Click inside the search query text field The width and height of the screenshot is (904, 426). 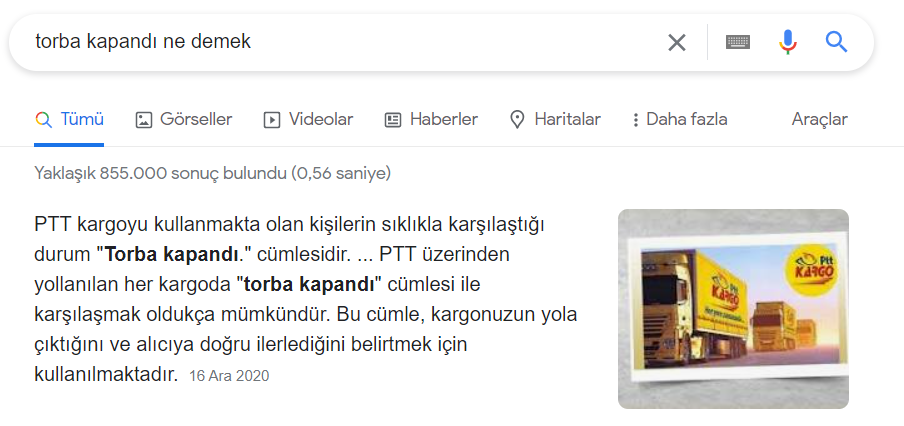[x=346, y=42]
